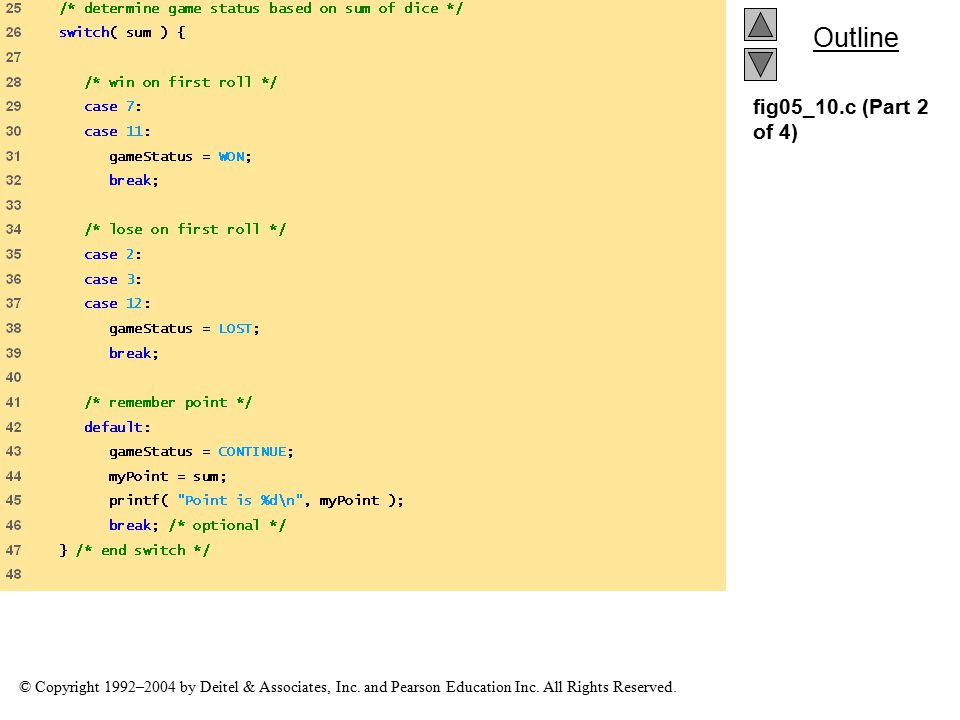Select the comment 'win on first roll'

point(181,82)
